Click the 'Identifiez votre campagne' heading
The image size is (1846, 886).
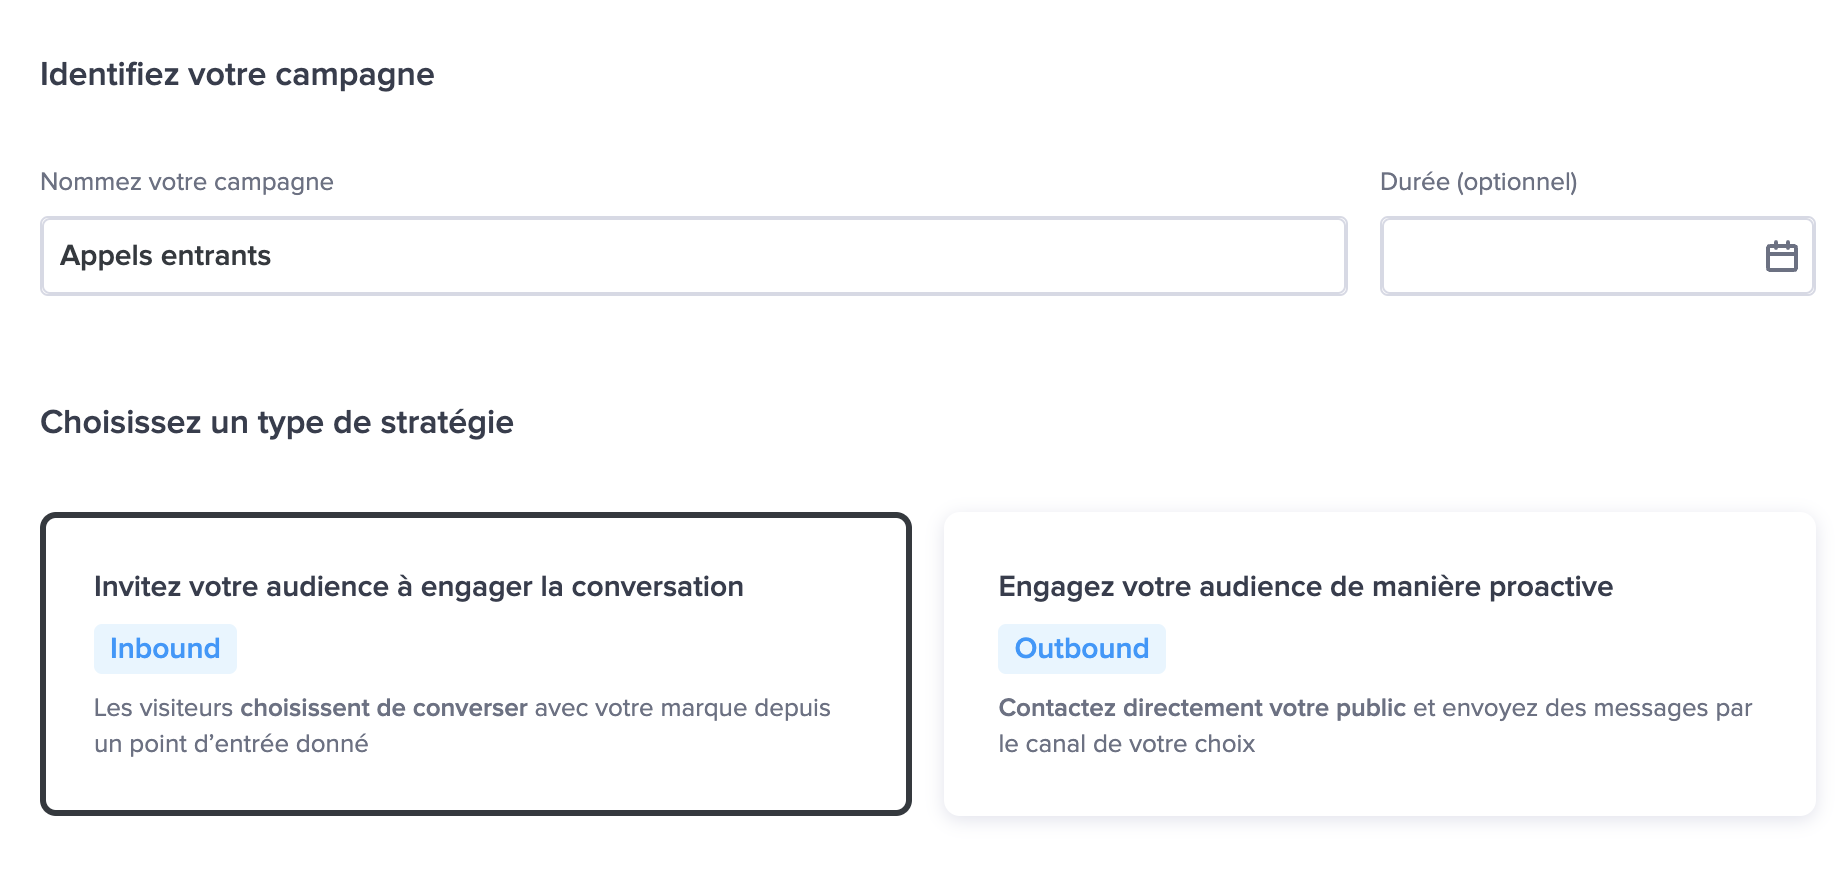pos(237,75)
